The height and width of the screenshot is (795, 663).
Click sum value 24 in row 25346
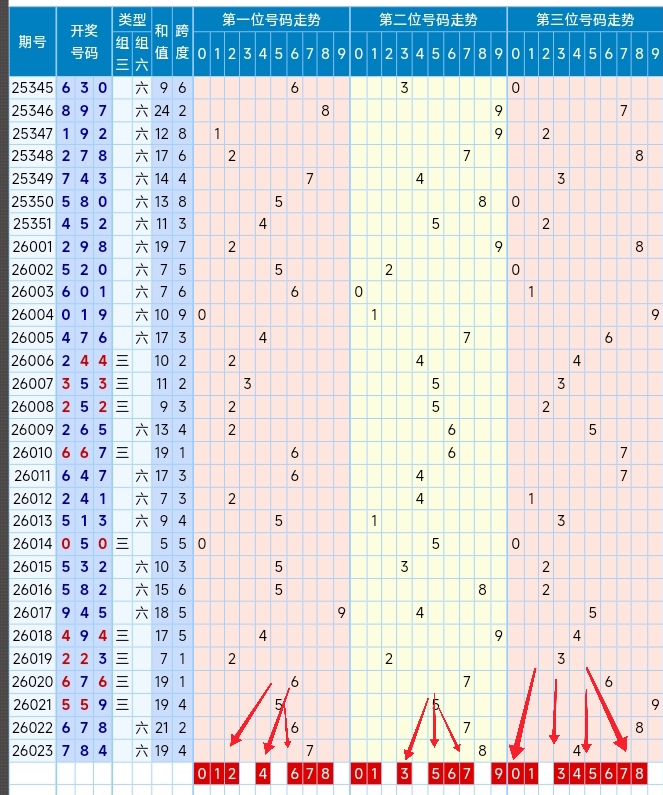pyautogui.click(x=162, y=111)
